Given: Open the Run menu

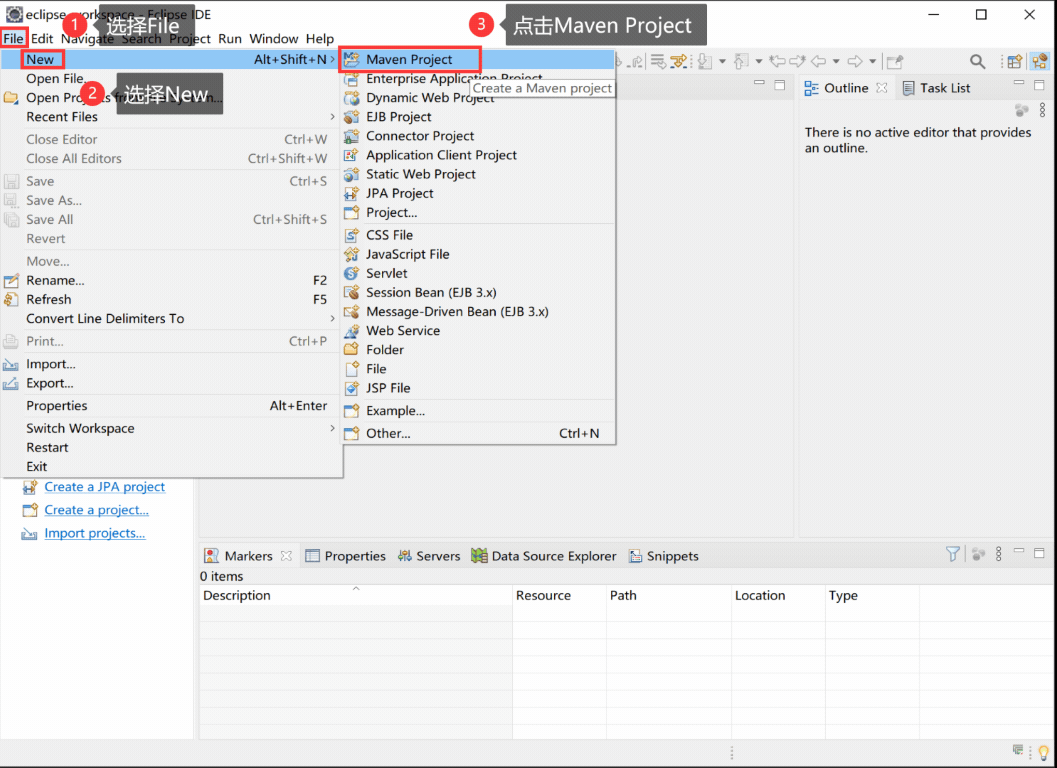Looking at the screenshot, I should coord(230,38).
